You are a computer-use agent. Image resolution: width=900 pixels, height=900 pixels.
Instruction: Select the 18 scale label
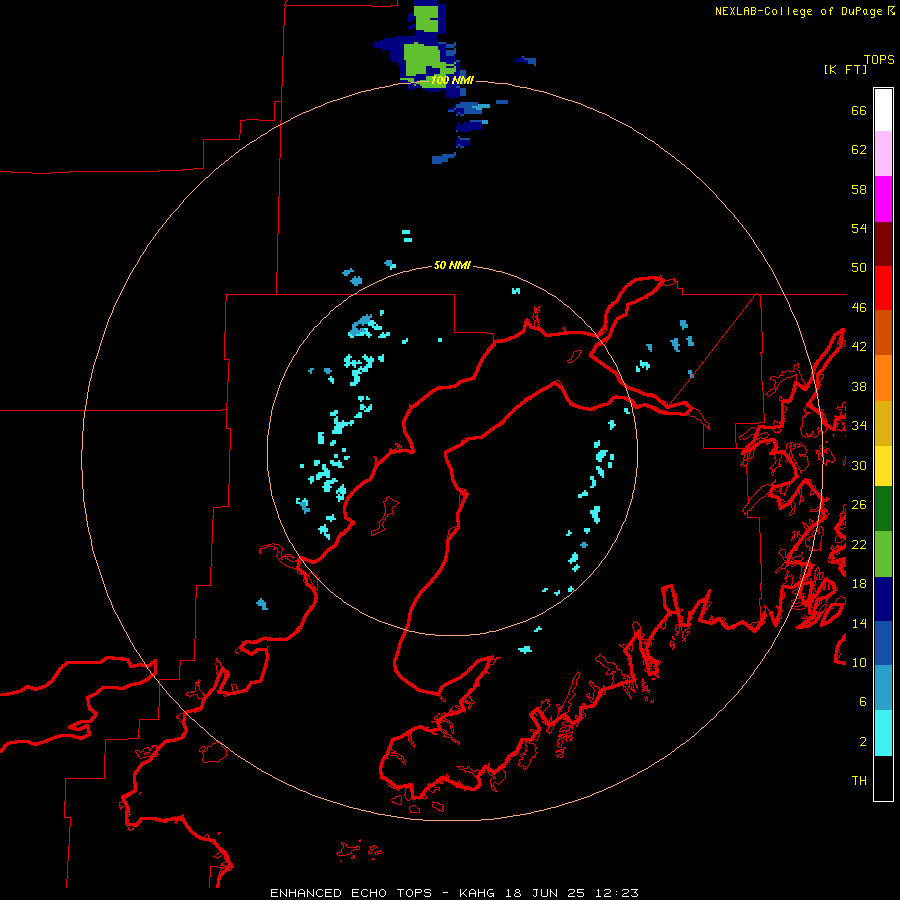[859, 584]
